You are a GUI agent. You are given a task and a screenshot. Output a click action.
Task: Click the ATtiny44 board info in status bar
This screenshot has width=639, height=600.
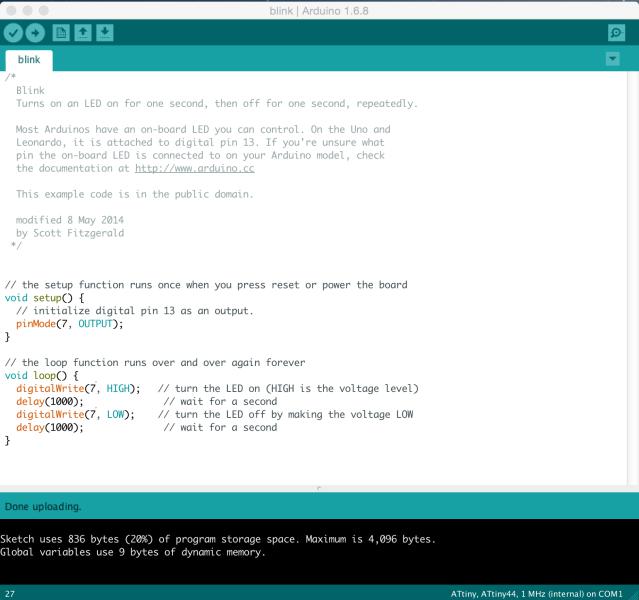pos(536,594)
